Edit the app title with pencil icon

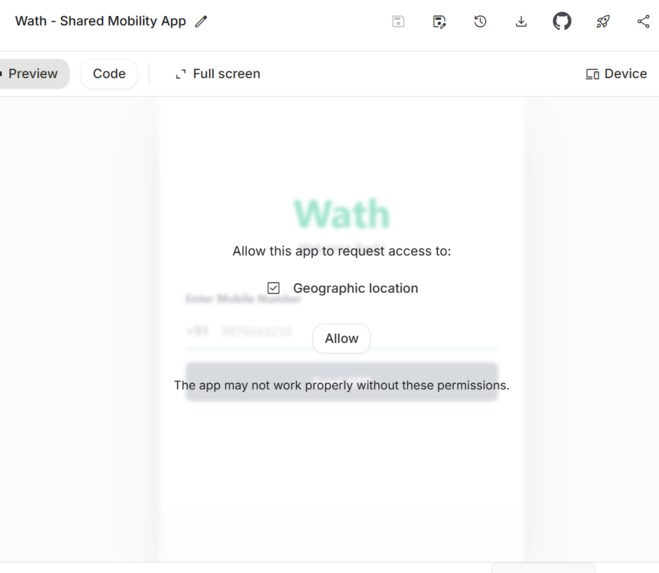pyautogui.click(x=201, y=21)
